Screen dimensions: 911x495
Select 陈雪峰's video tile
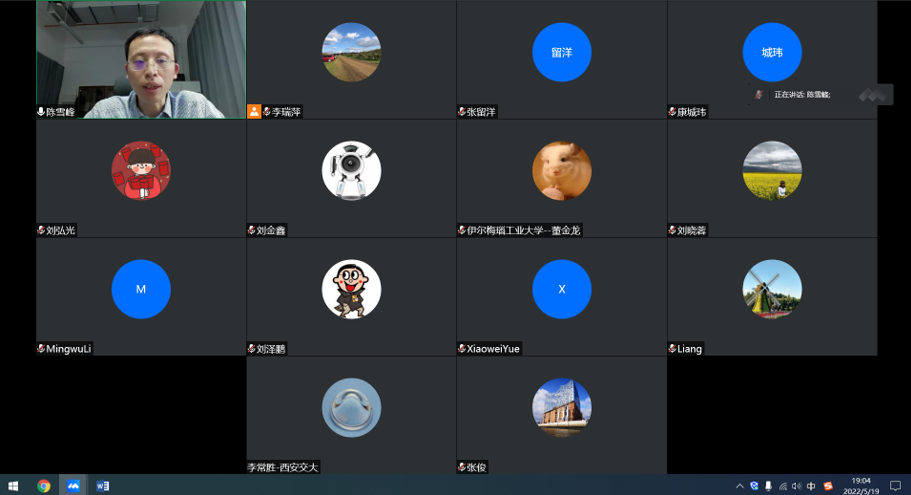pos(141,59)
